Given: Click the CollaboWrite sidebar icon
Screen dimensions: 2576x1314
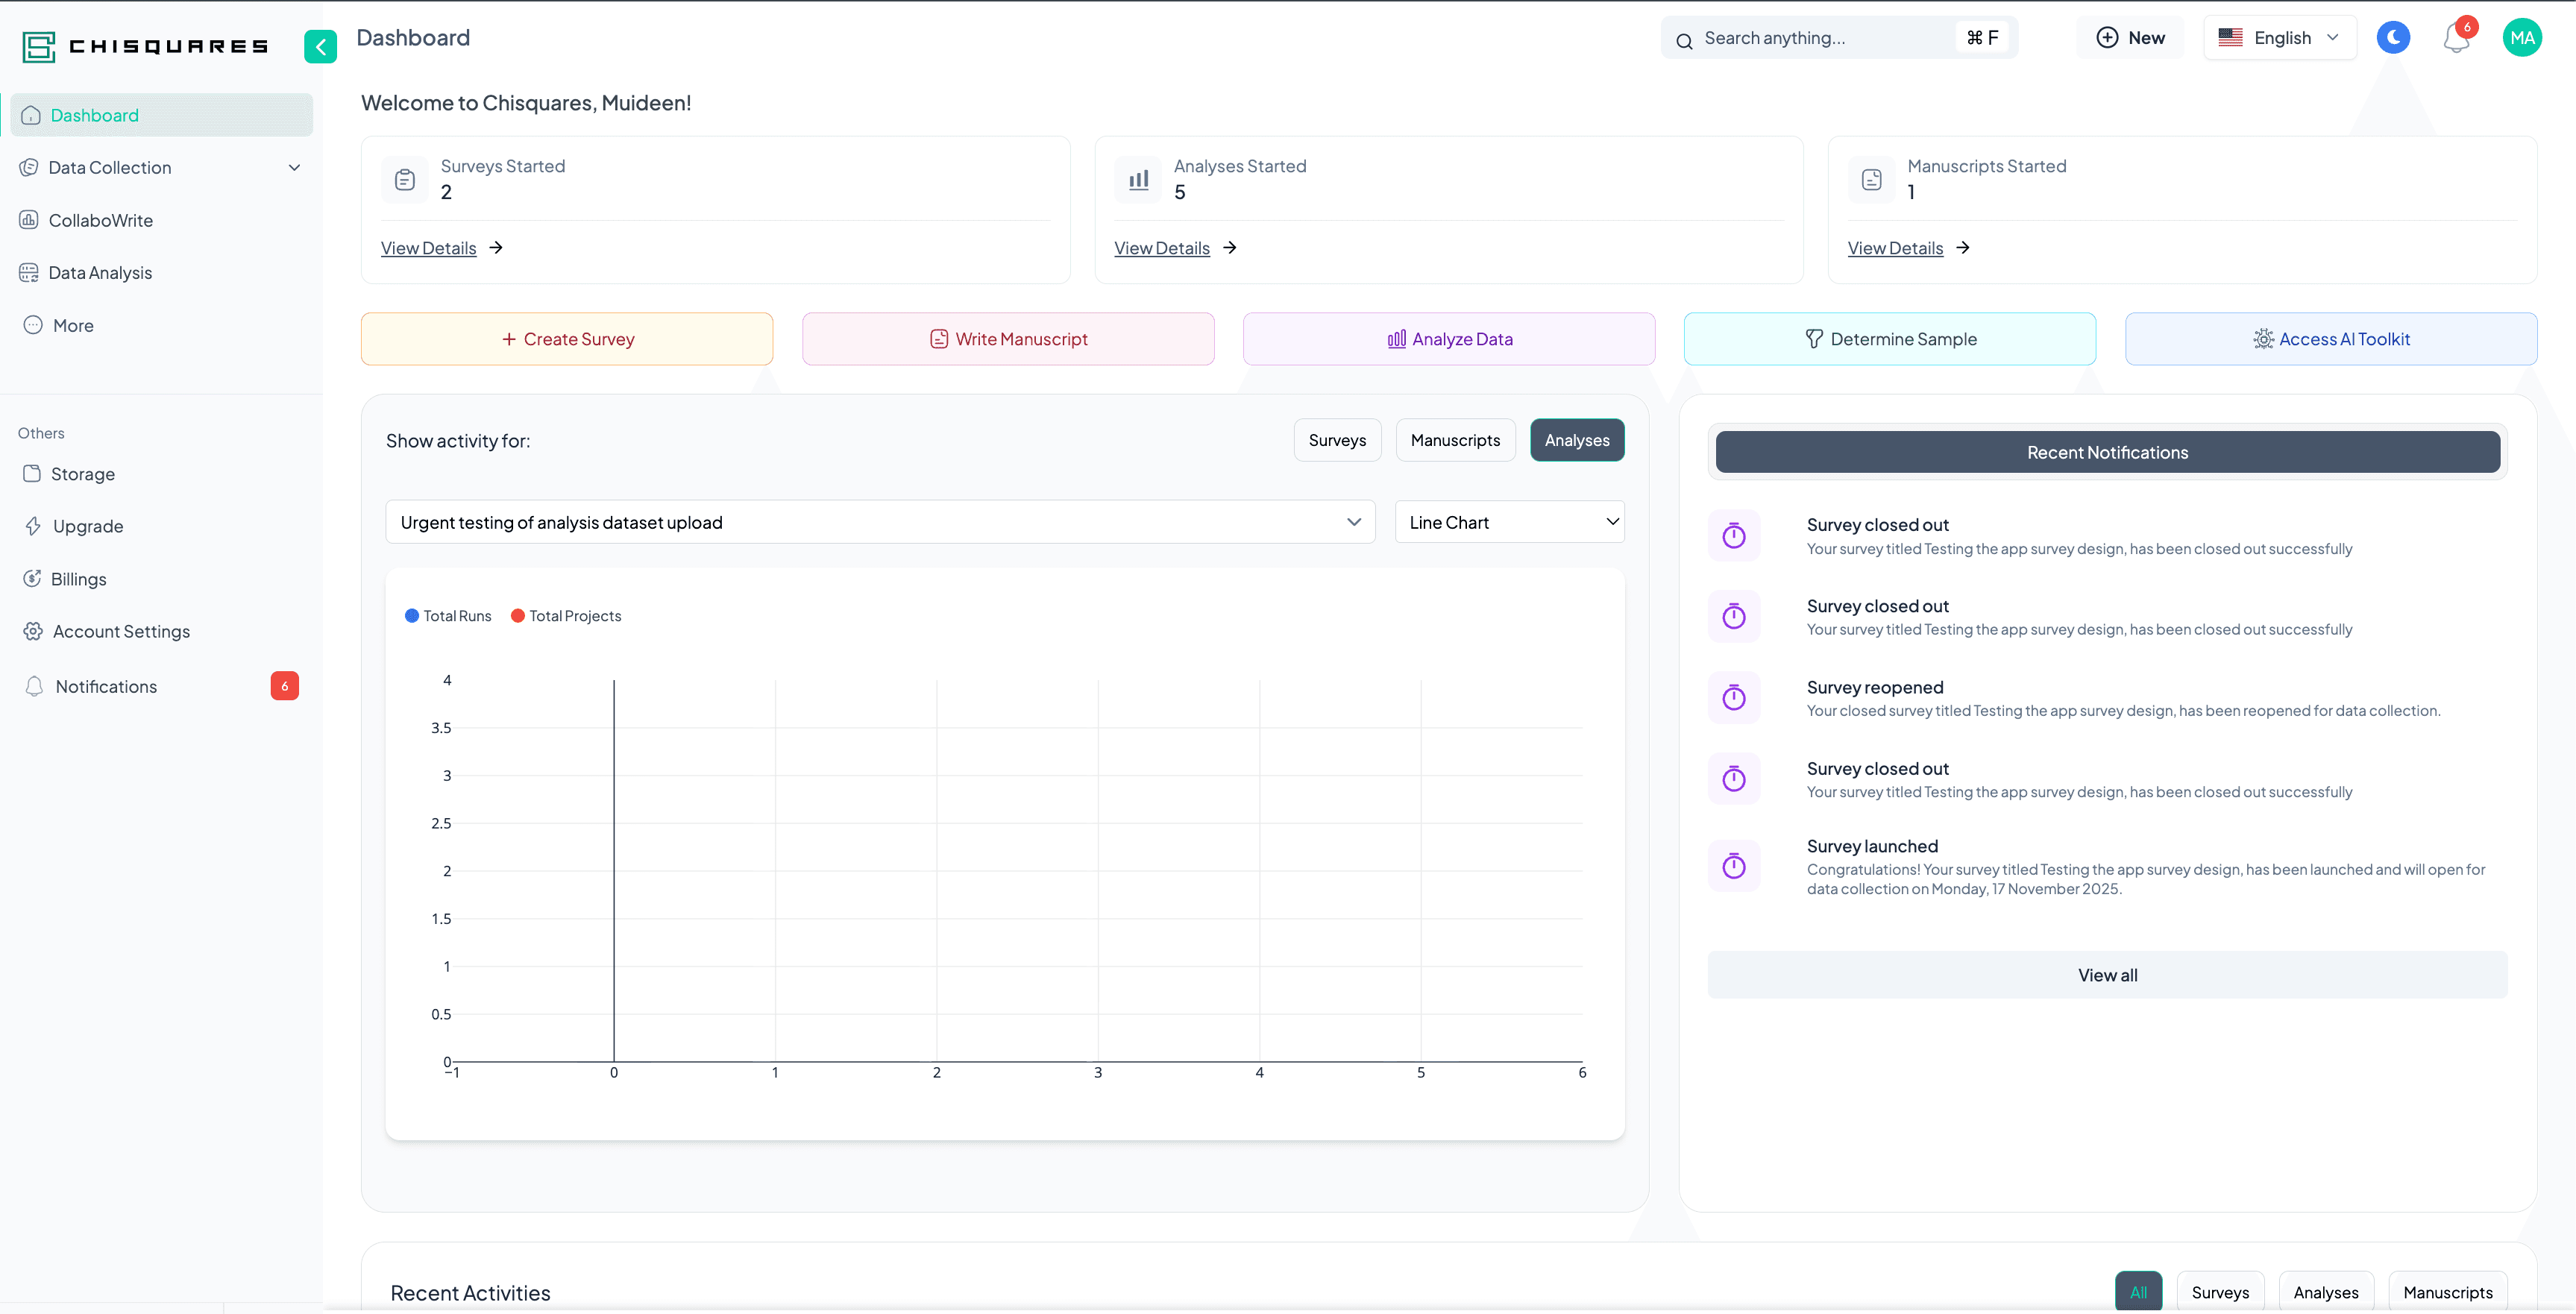Looking at the screenshot, I should [29, 220].
